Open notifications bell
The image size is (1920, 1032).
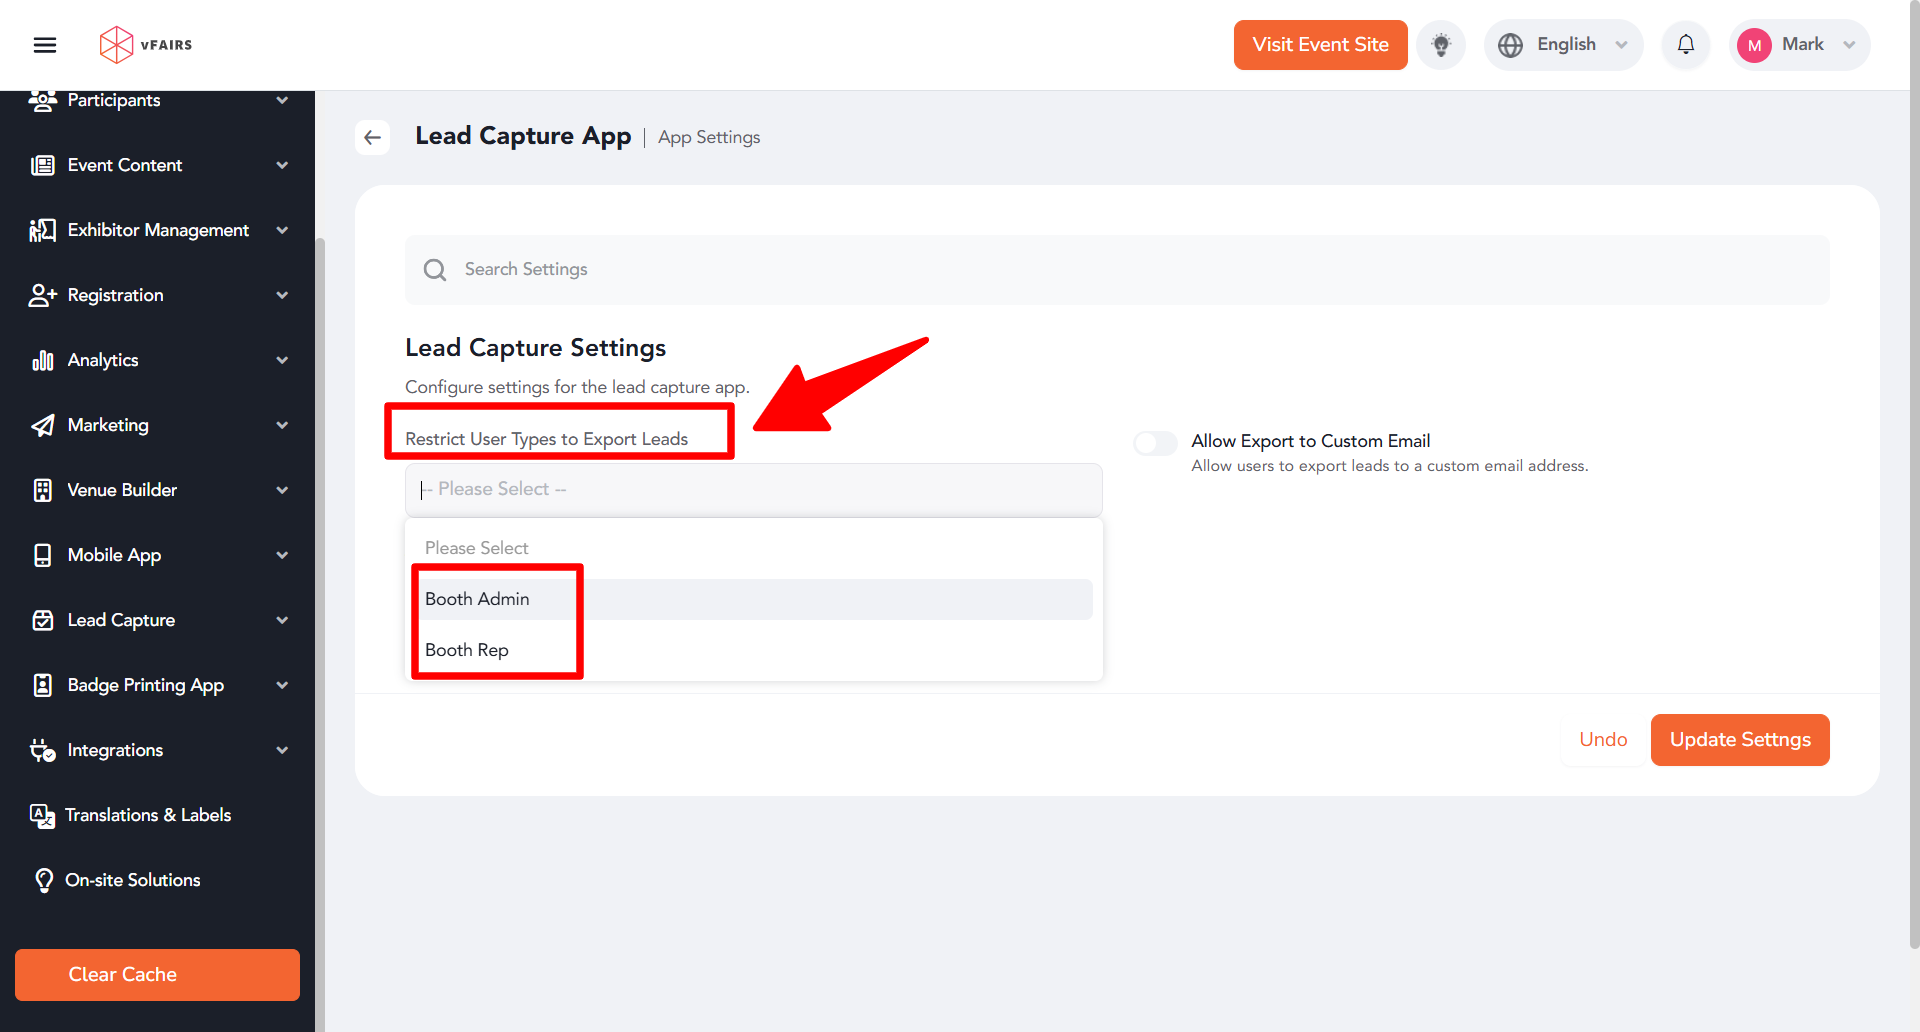click(1686, 45)
